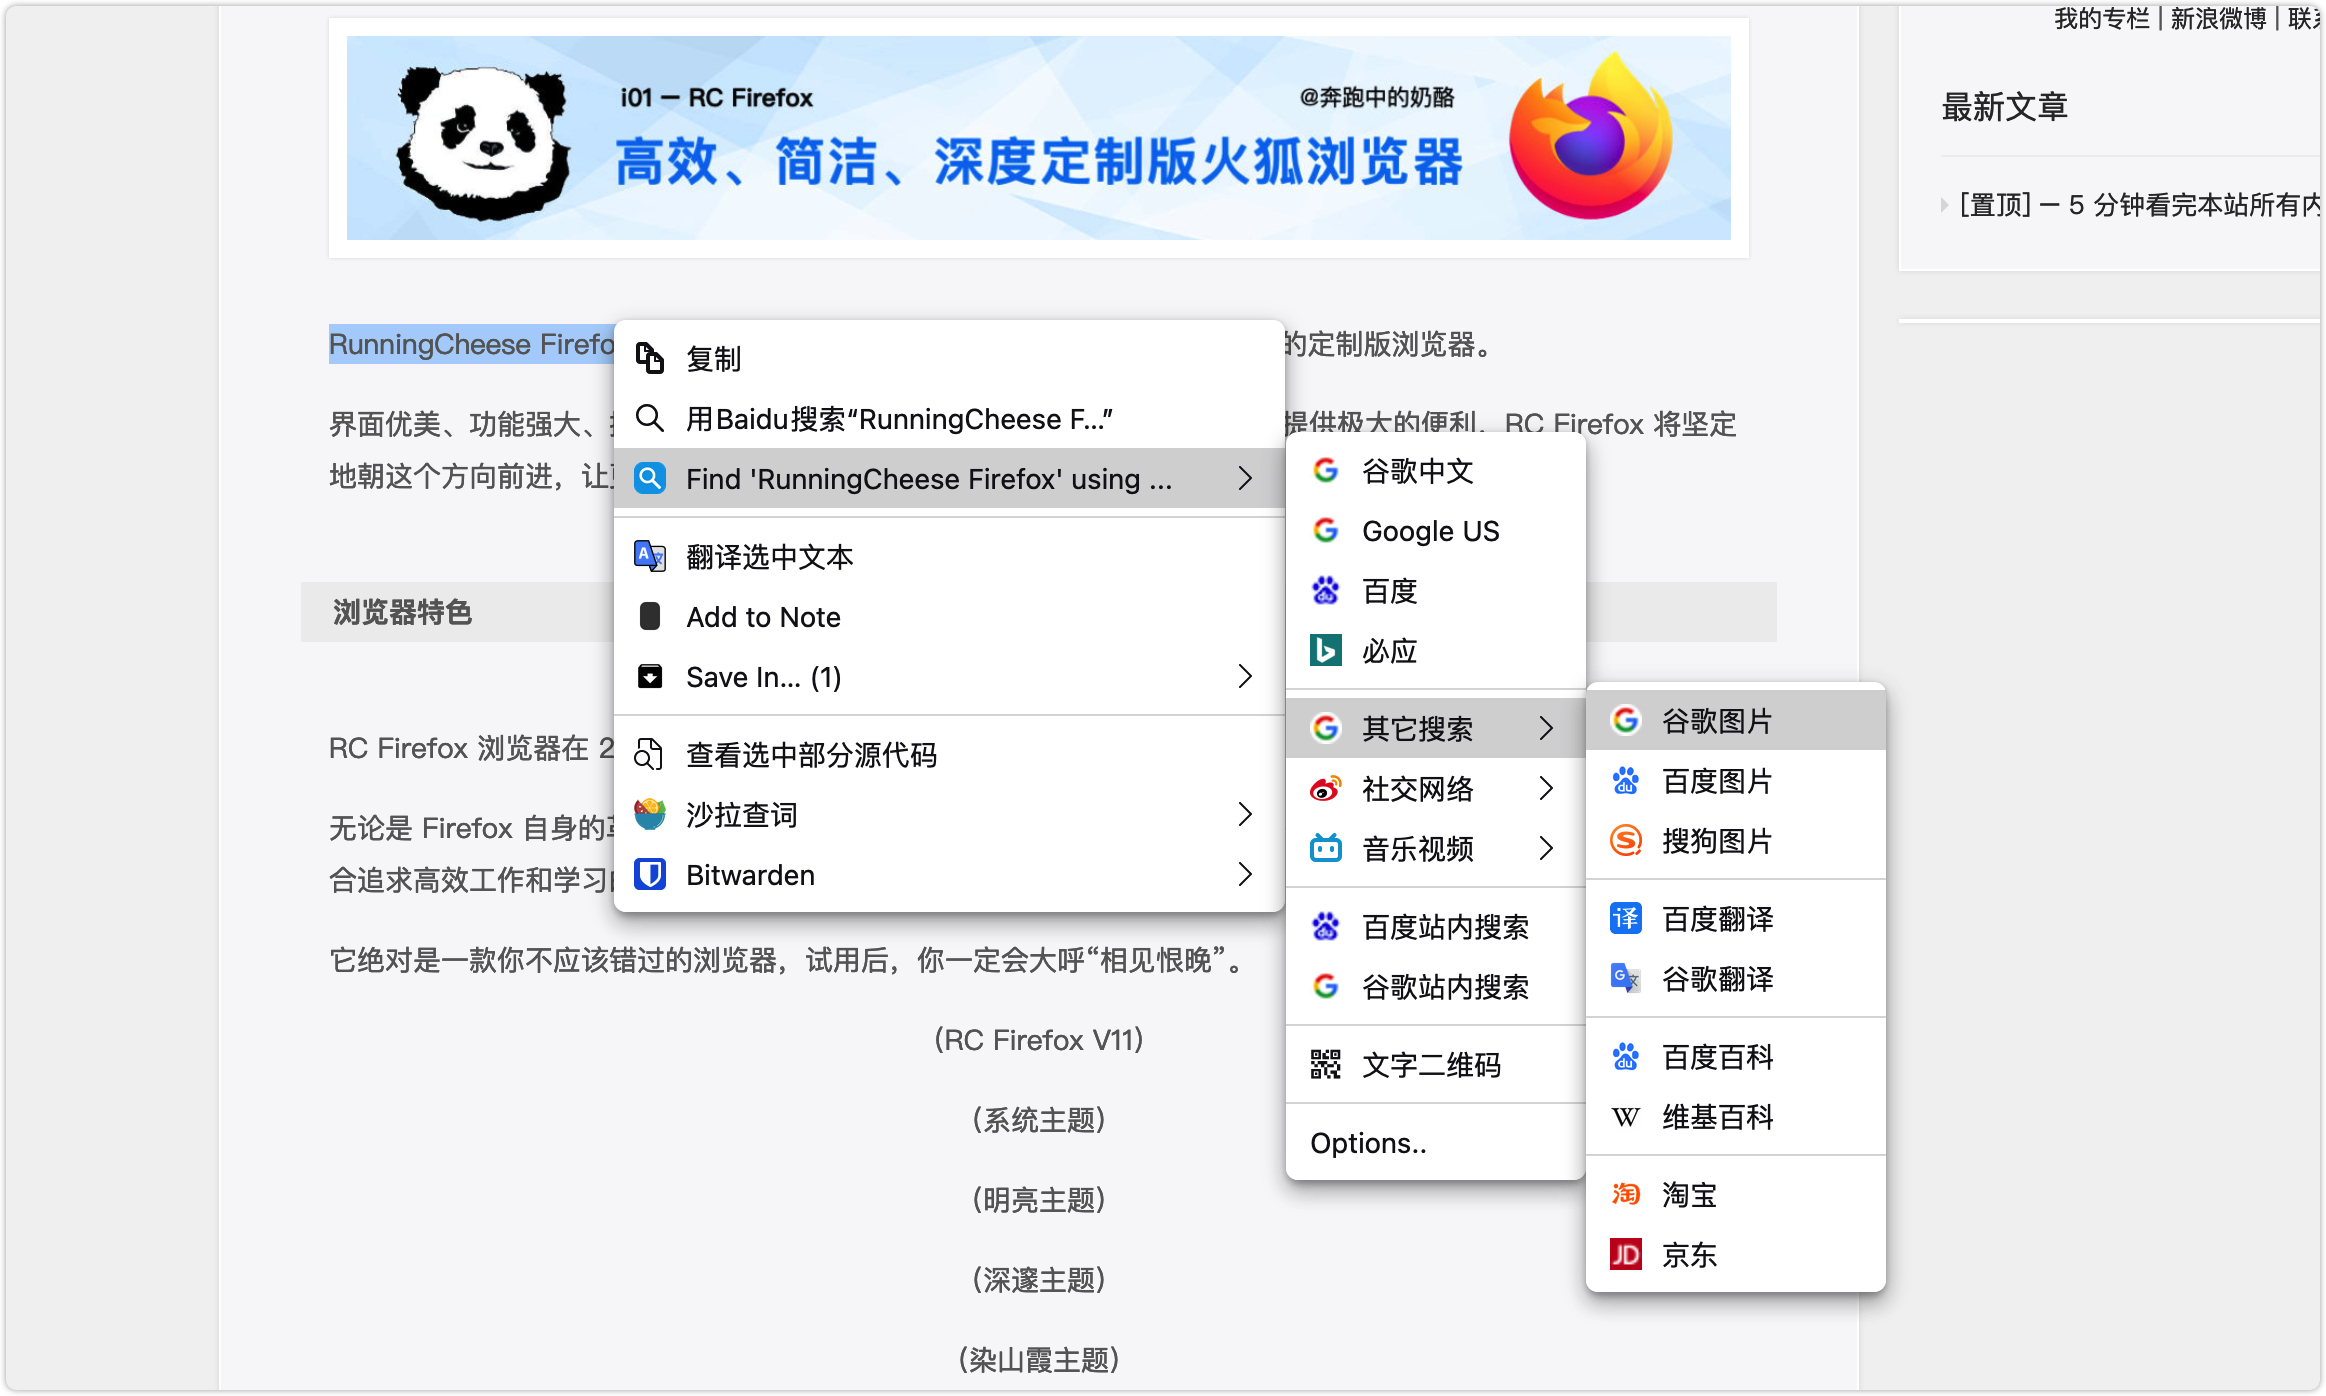The image size is (2326, 1396).
Task: Select Google US search entry
Action: click(x=1430, y=531)
